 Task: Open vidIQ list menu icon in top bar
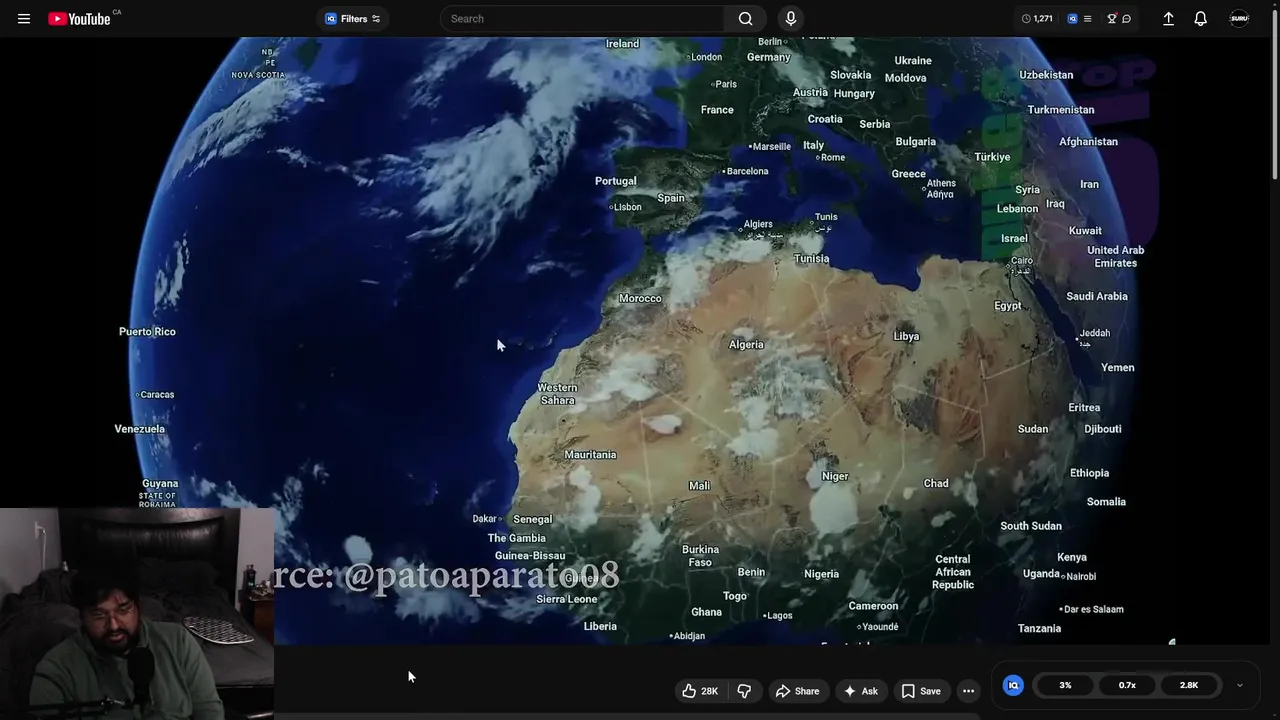(1087, 19)
